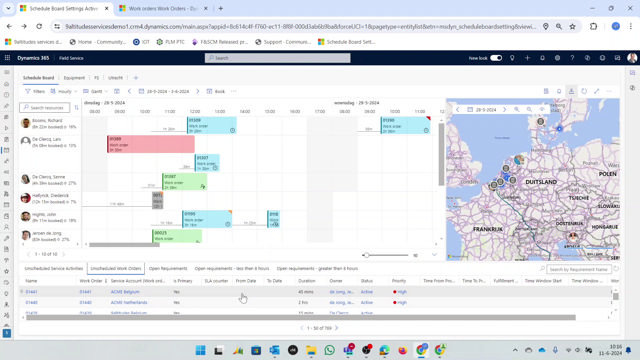Open Unscheduled Work Orders tab
640x360 pixels.
click(116, 269)
